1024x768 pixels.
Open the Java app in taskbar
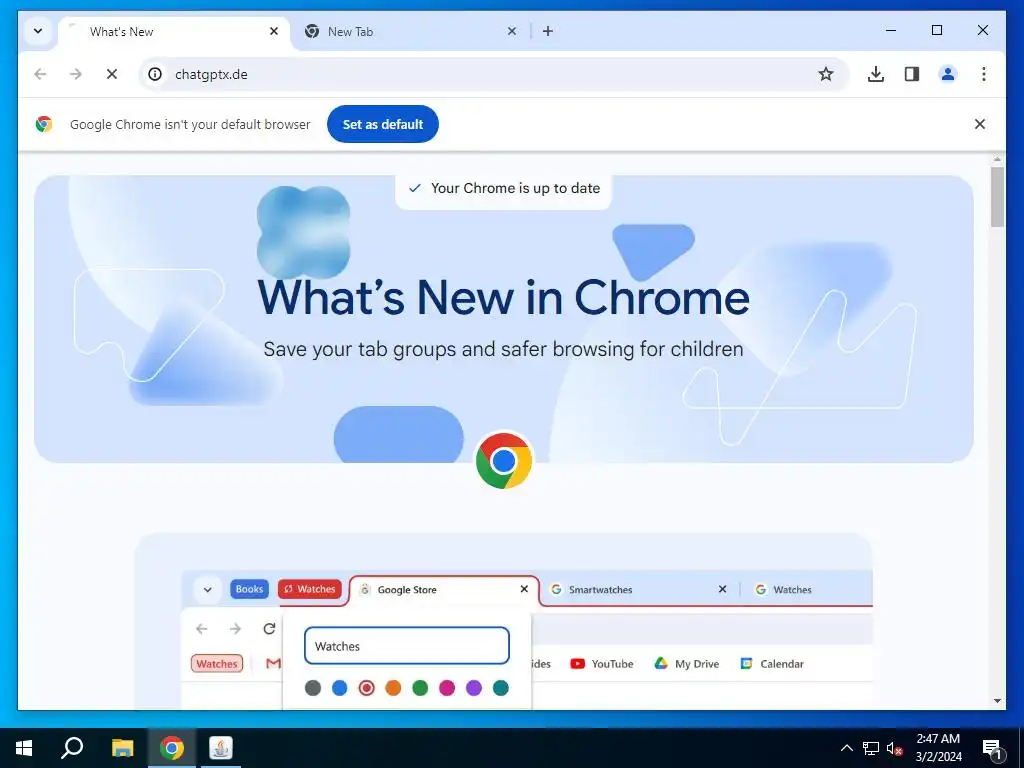tap(221, 748)
